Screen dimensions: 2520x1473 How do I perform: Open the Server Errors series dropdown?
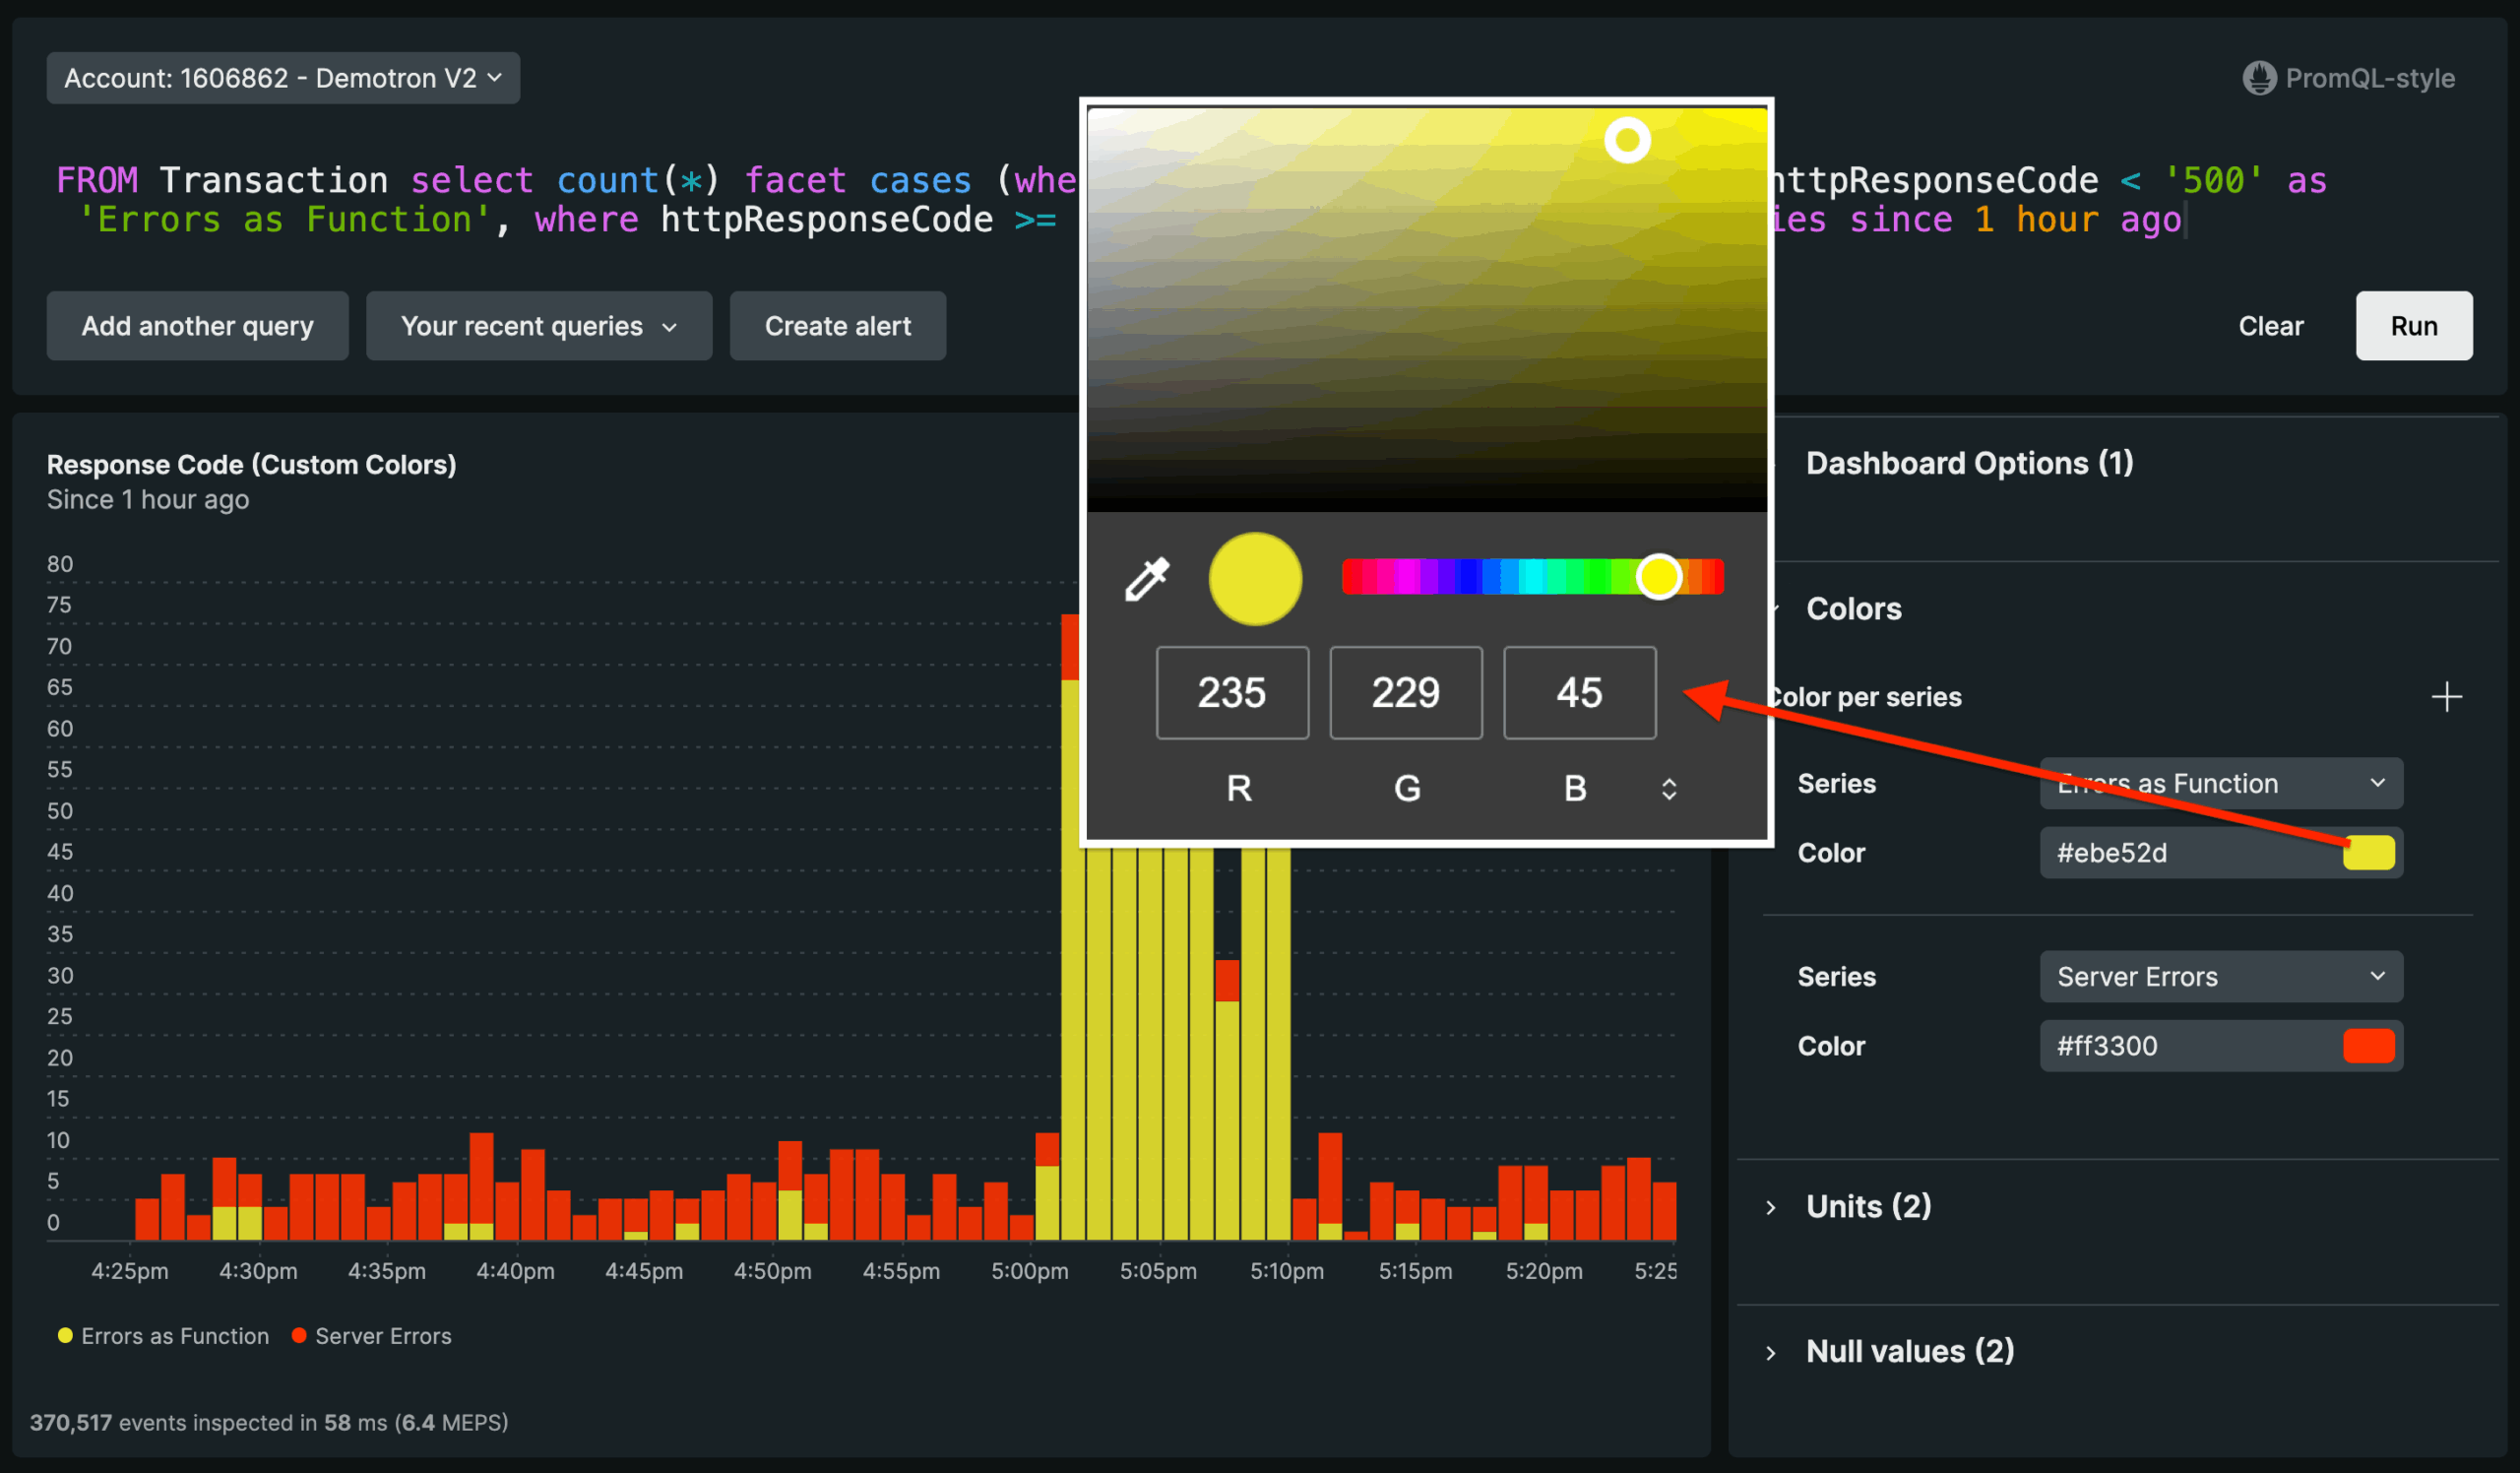[2221, 976]
